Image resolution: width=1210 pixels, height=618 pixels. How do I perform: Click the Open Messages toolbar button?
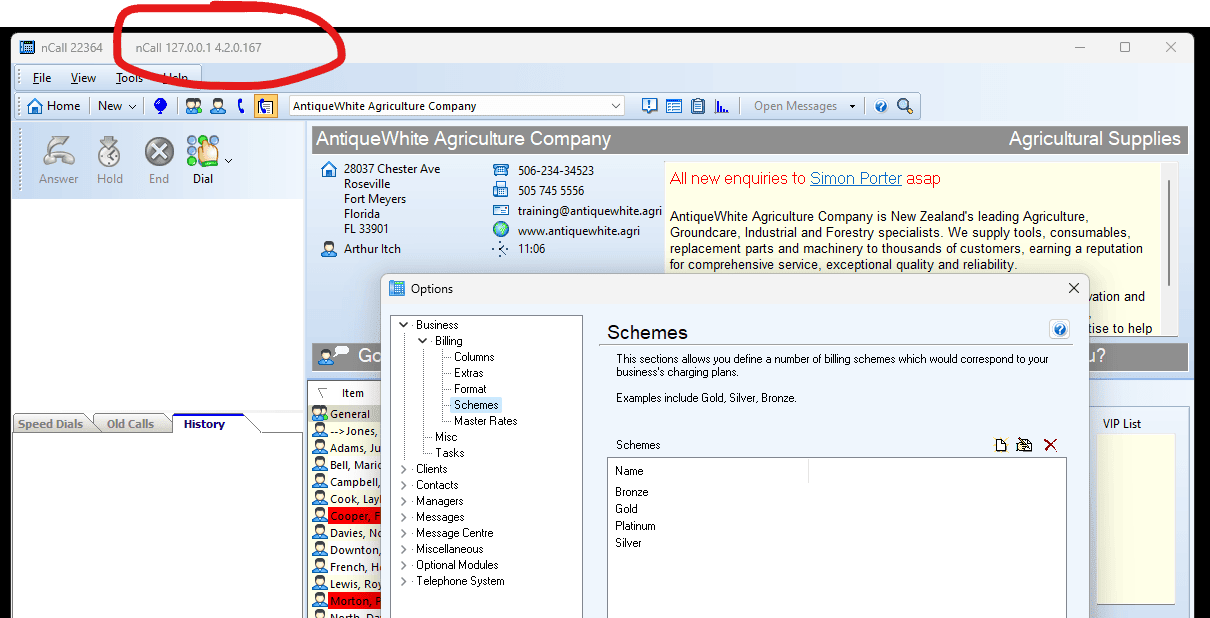(x=795, y=106)
